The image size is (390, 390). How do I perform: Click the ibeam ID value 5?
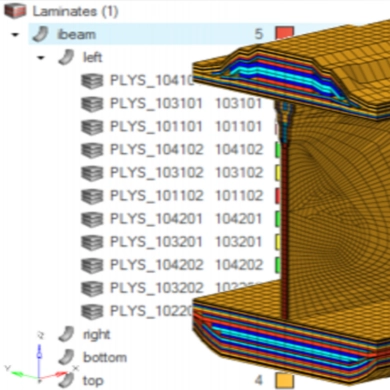[259, 34]
